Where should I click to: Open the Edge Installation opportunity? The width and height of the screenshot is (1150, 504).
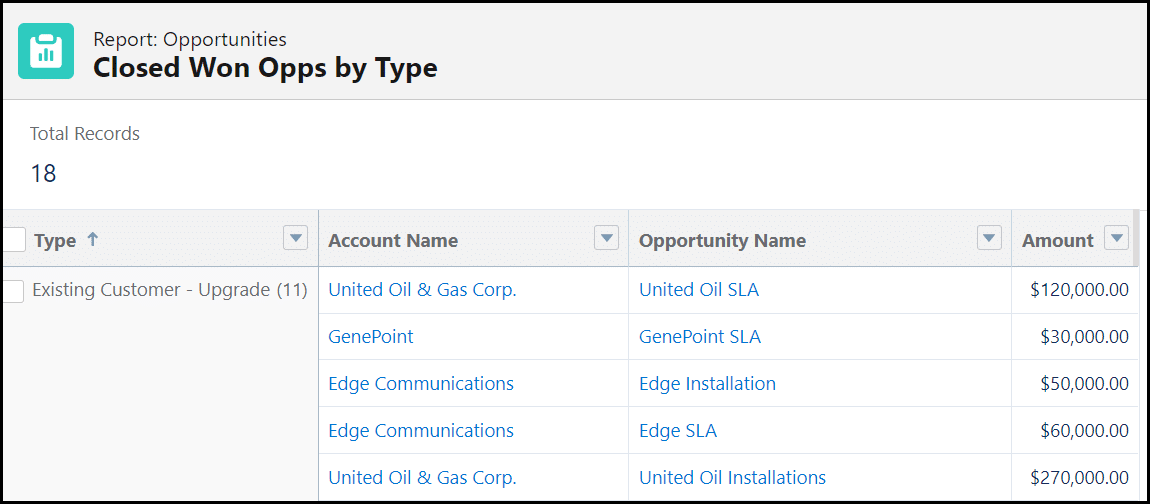(x=707, y=384)
